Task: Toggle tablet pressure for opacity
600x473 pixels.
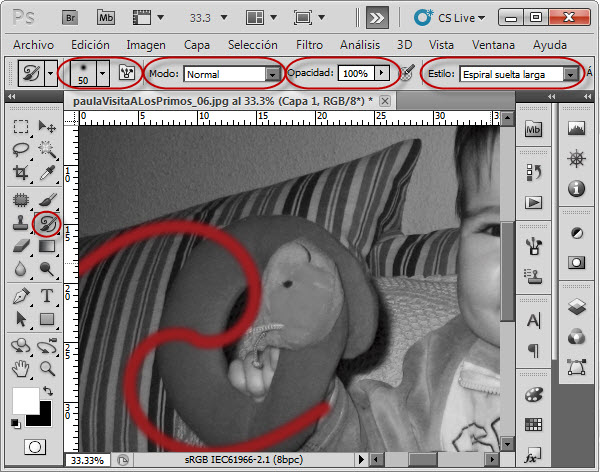Action: coord(408,73)
